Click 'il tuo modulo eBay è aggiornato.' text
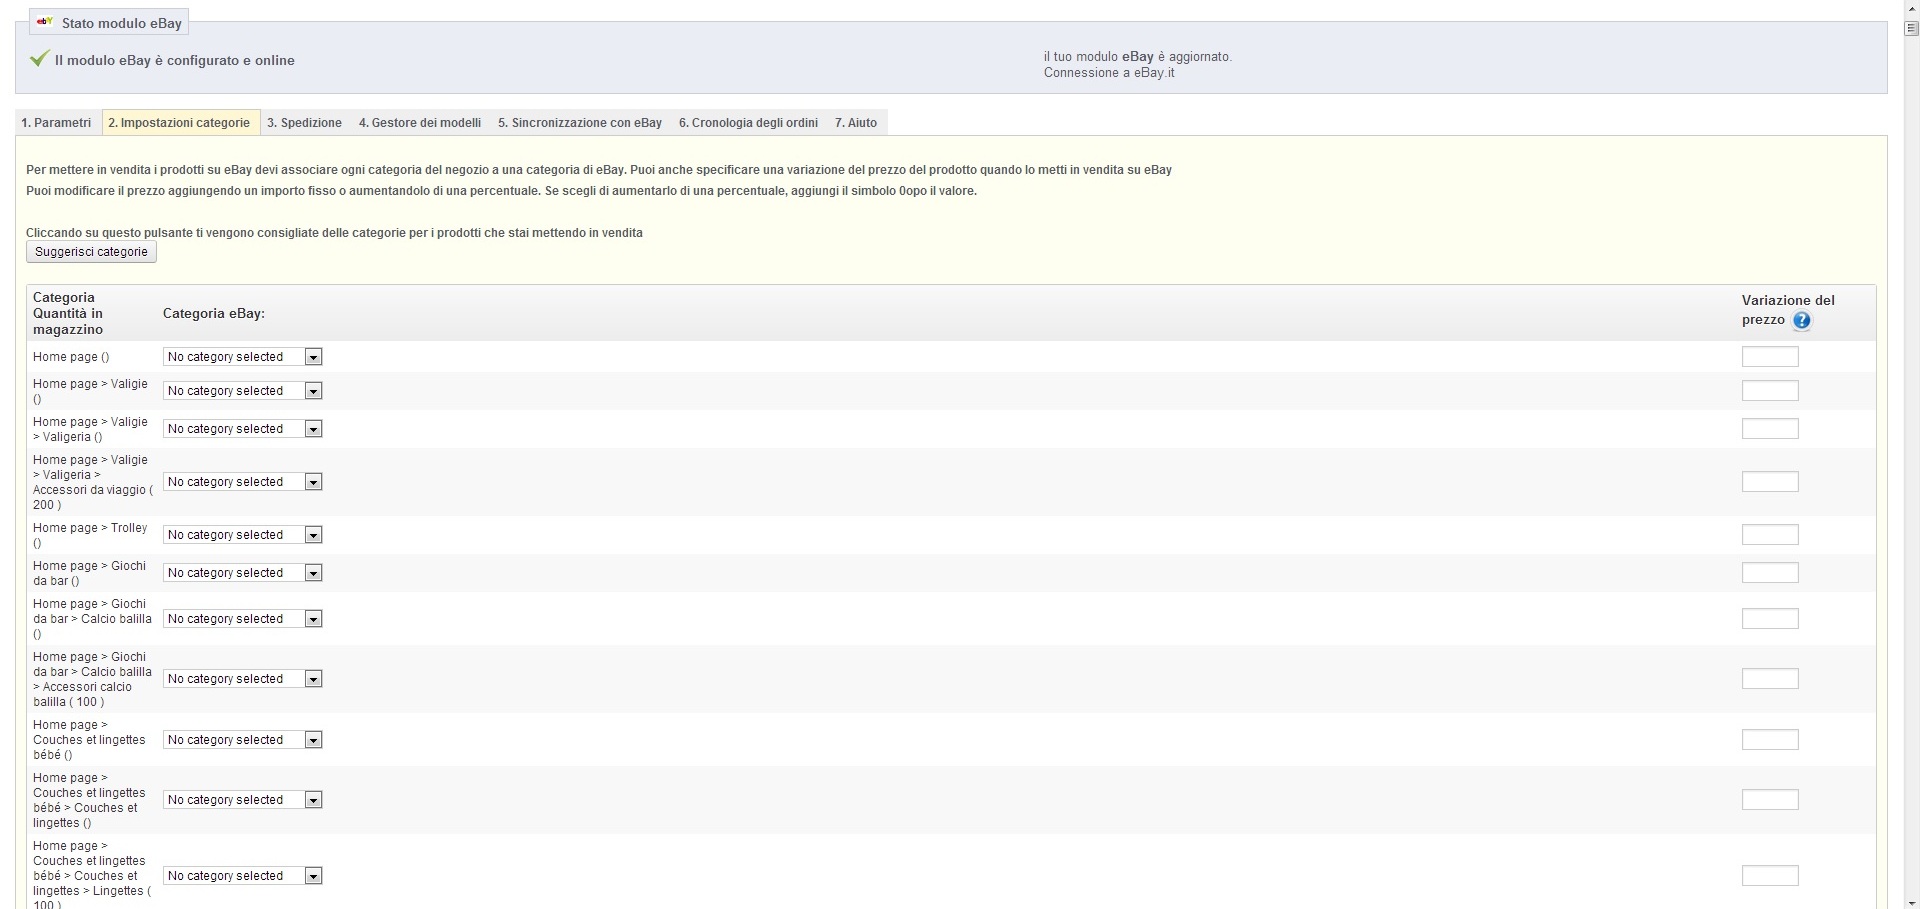 pyautogui.click(x=1138, y=57)
